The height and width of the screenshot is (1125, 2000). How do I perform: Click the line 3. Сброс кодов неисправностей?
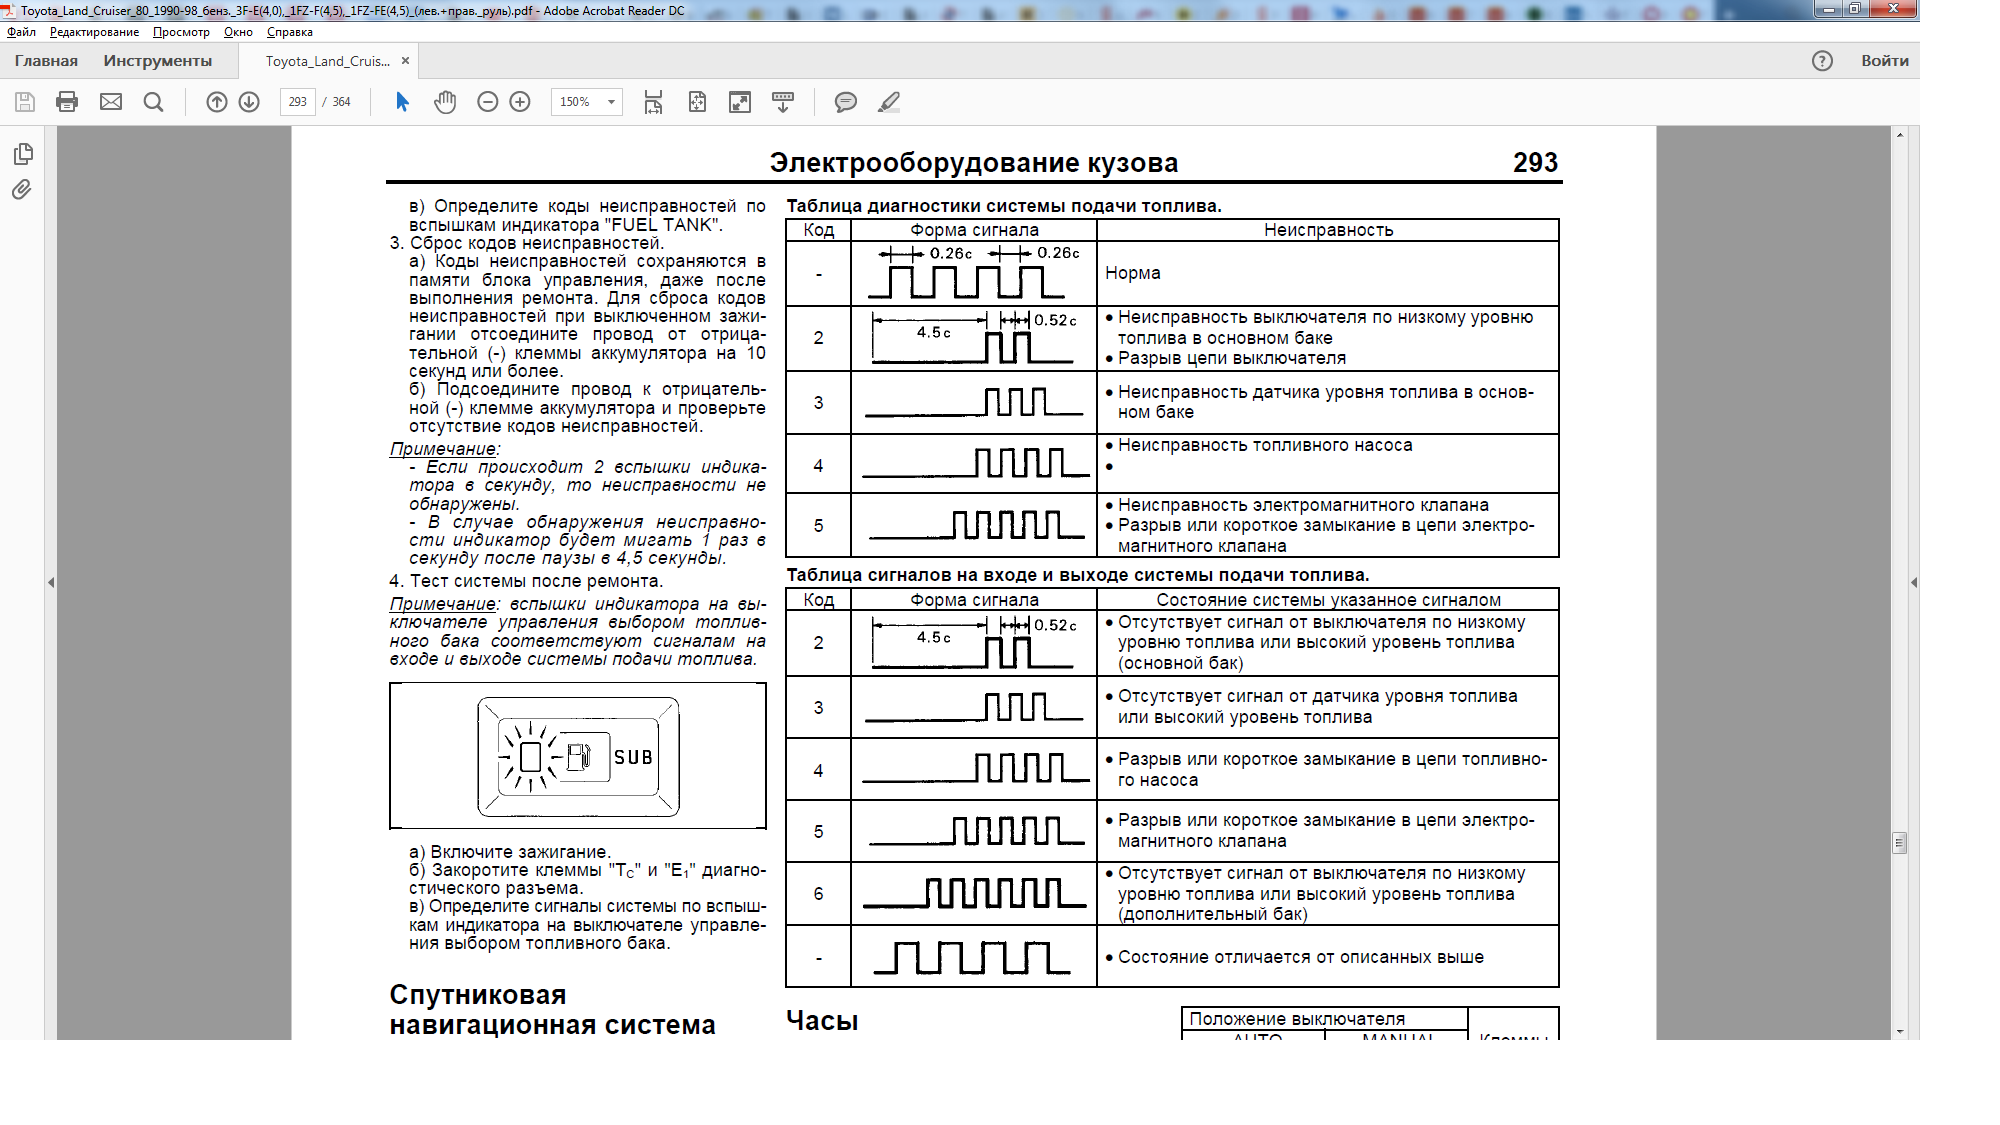(x=526, y=243)
